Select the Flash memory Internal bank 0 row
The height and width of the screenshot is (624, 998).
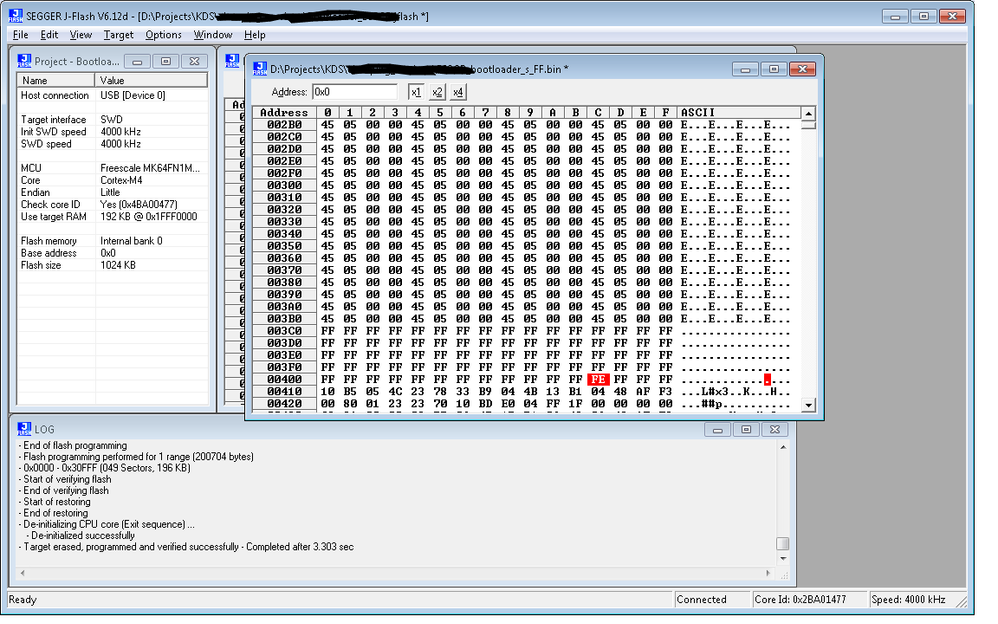click(x=113, y=241)
